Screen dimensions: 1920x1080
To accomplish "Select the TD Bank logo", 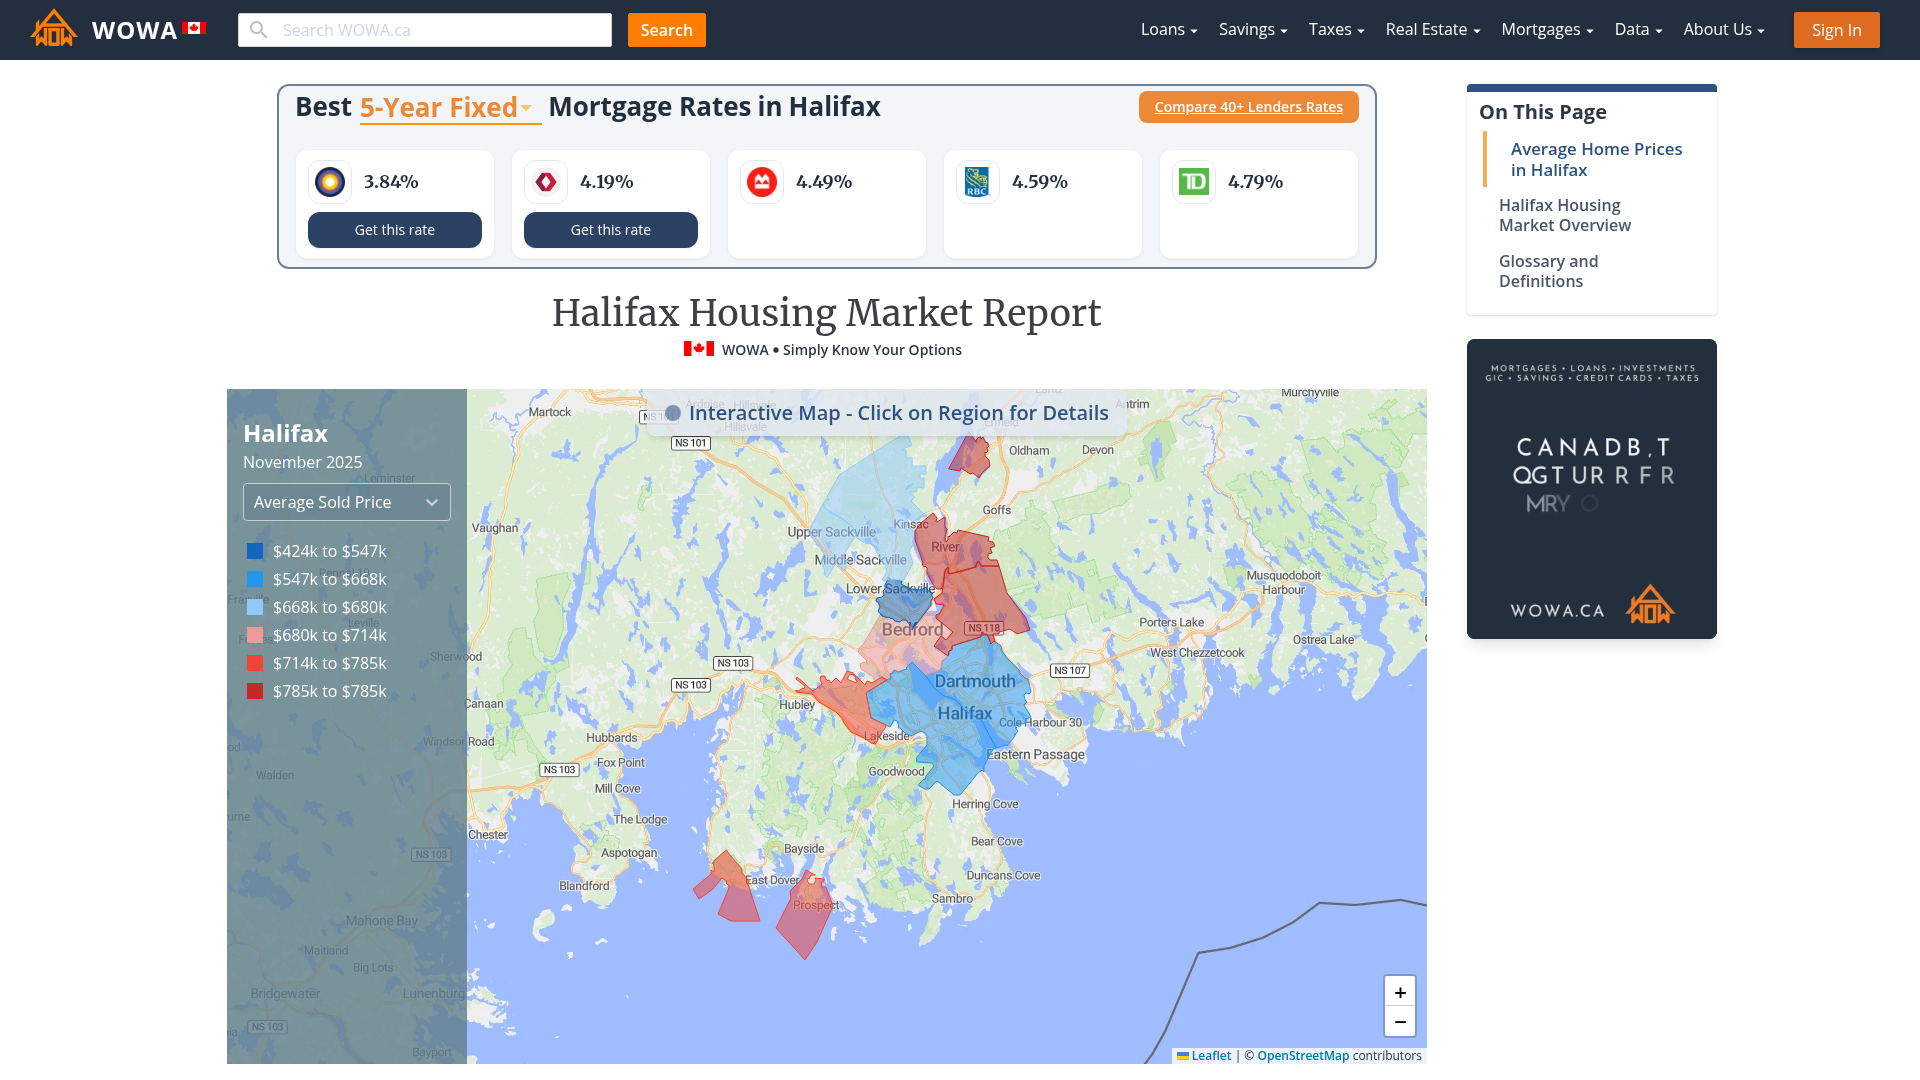I will point(1193,182).
